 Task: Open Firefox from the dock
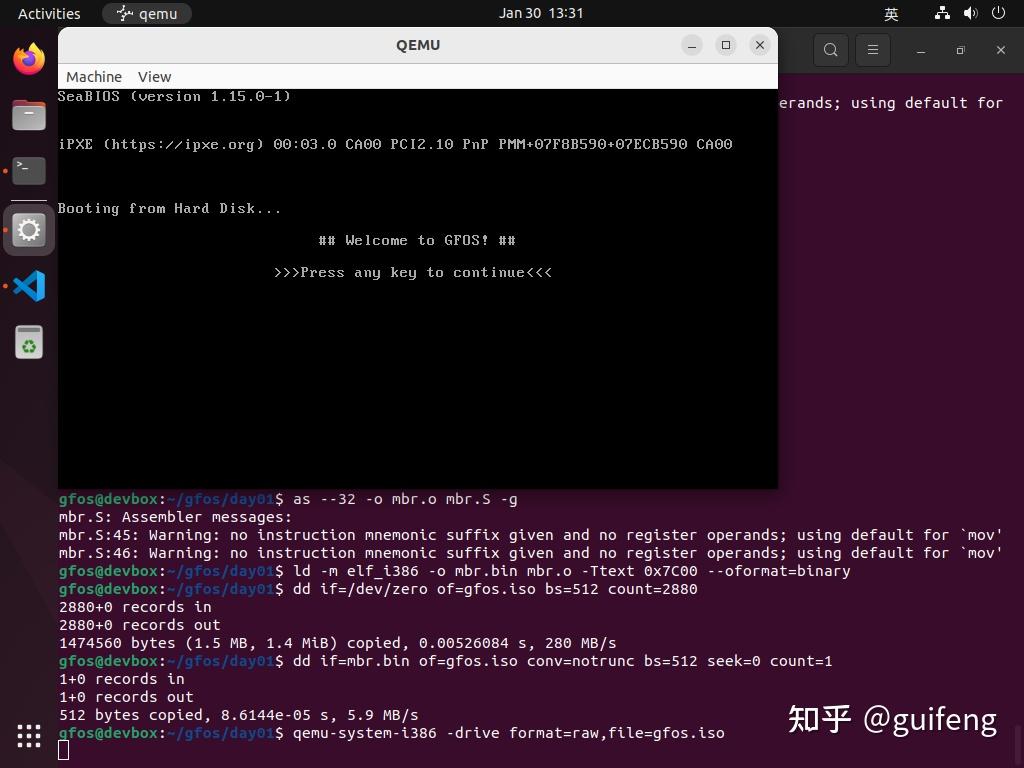coord(29,58)
